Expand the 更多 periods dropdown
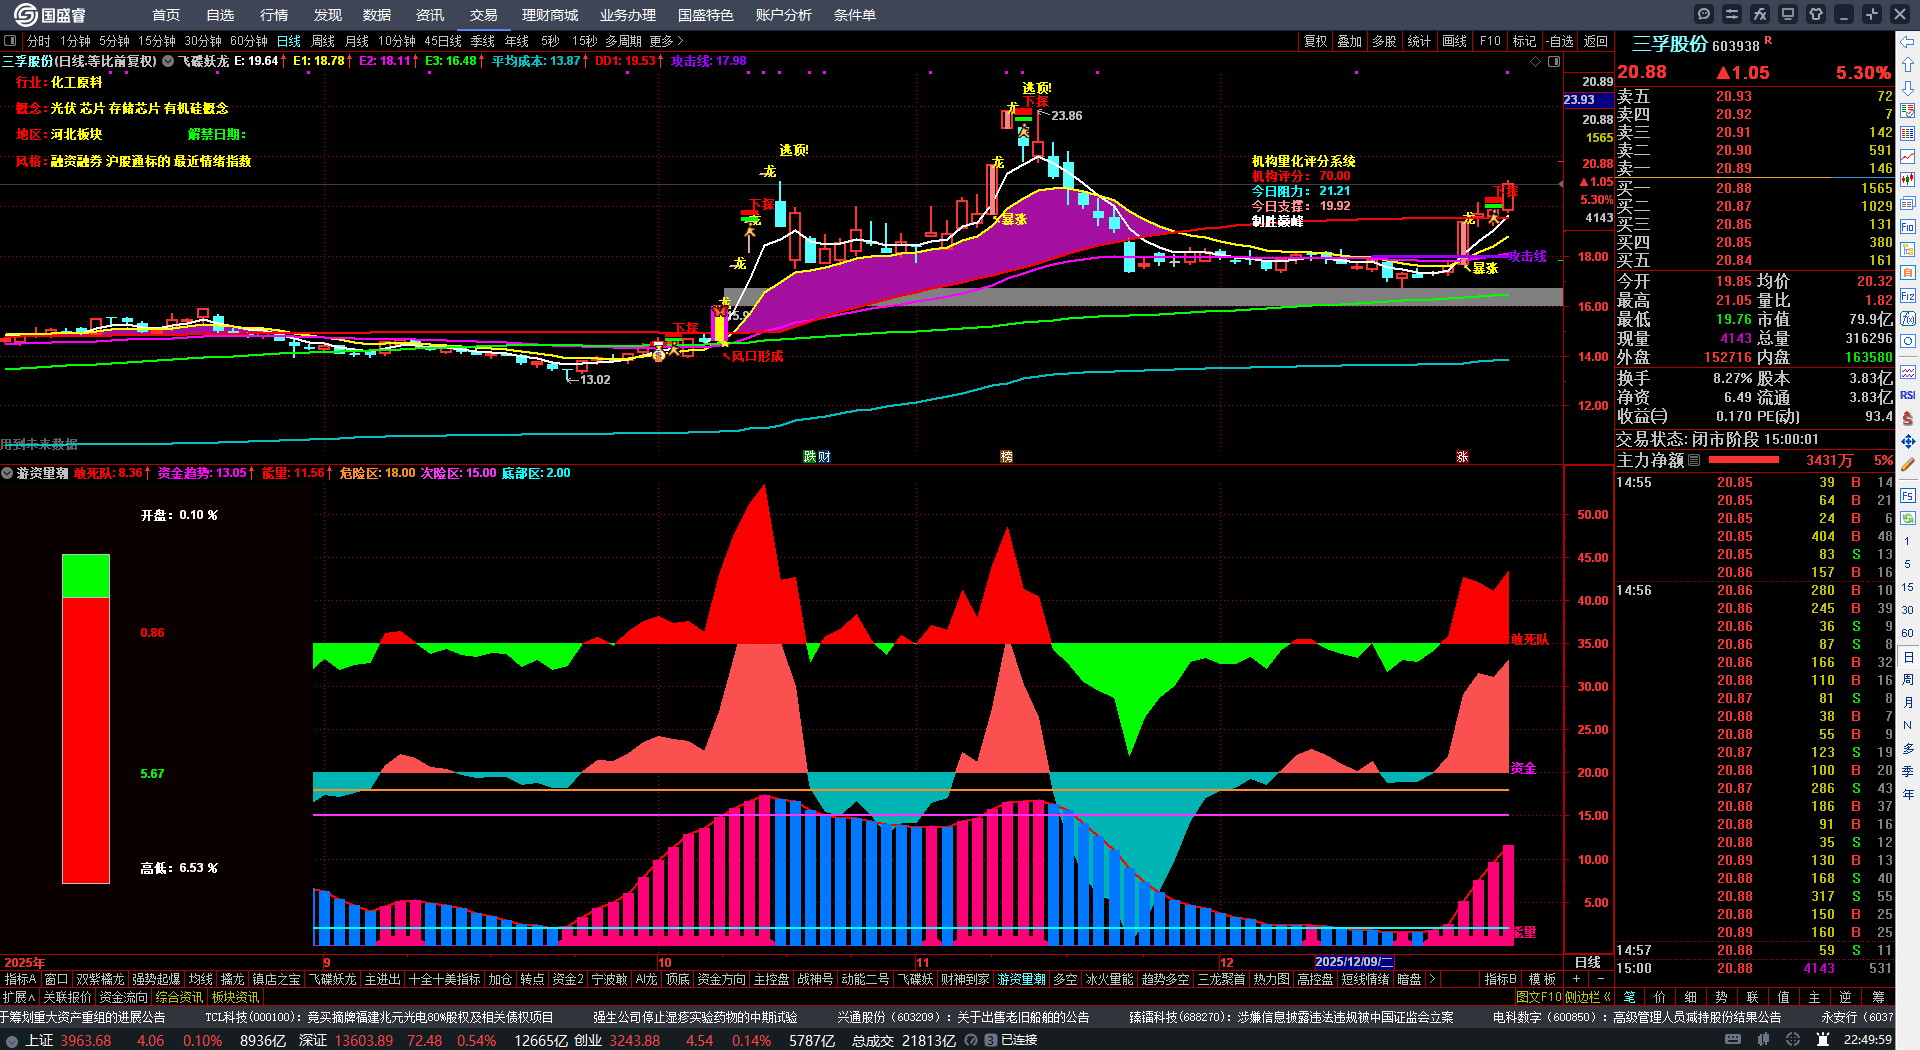Screen dimensions: 1920x1050 pyautogui.click(x=667, y=41)
